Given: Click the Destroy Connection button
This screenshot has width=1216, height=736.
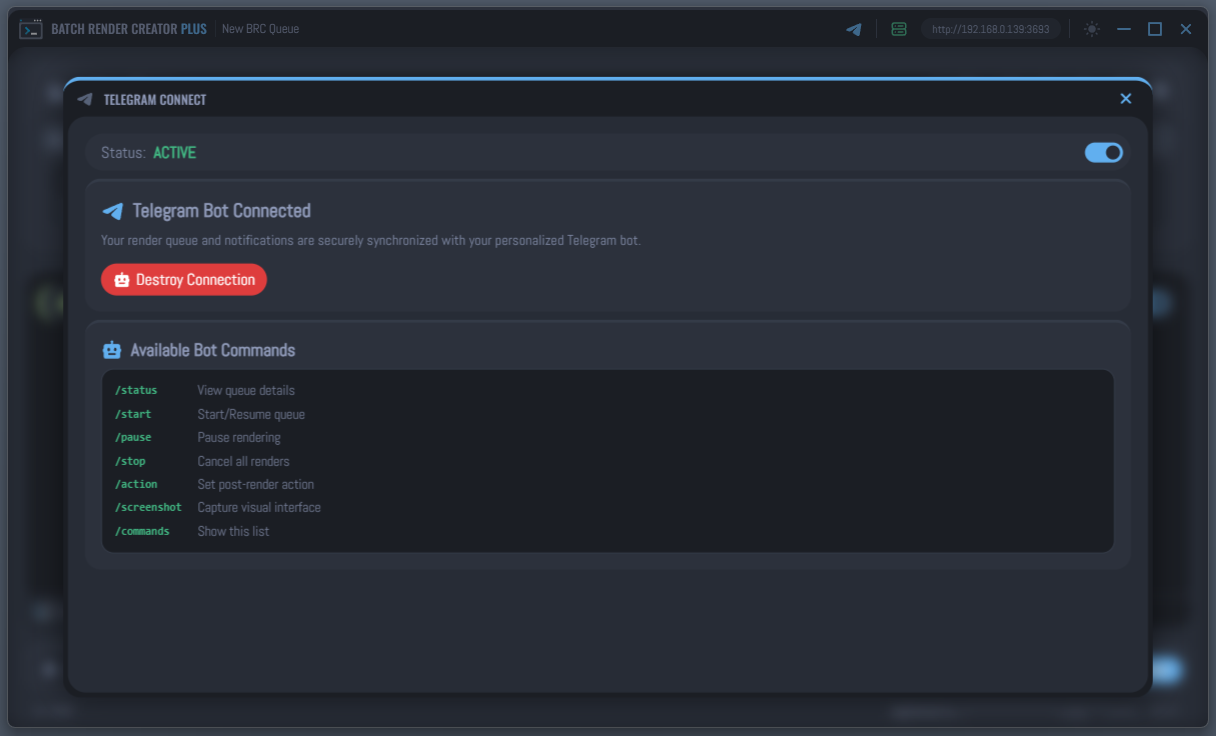Looking at the screenshot, I should click(x=184, y=280).
